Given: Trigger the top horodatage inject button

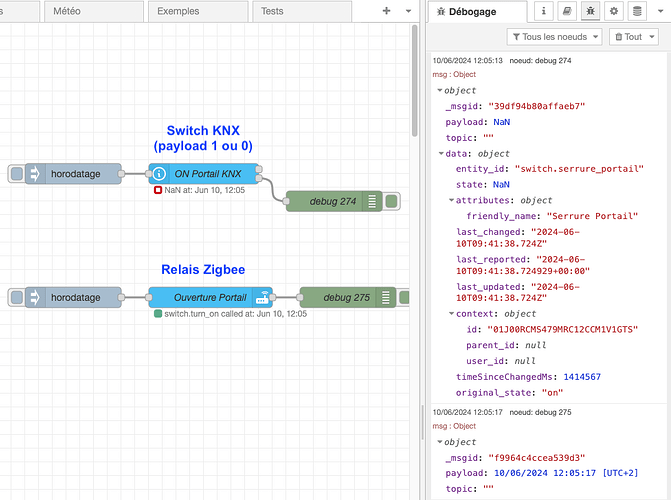Looking at the screenshot, I should coord(16,174).
